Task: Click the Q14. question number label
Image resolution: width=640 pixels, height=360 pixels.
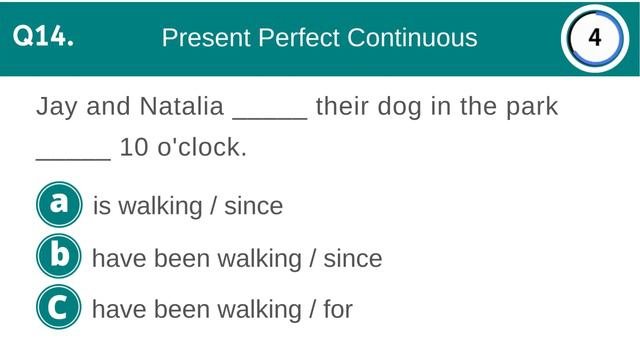Action: coord(43,36)
